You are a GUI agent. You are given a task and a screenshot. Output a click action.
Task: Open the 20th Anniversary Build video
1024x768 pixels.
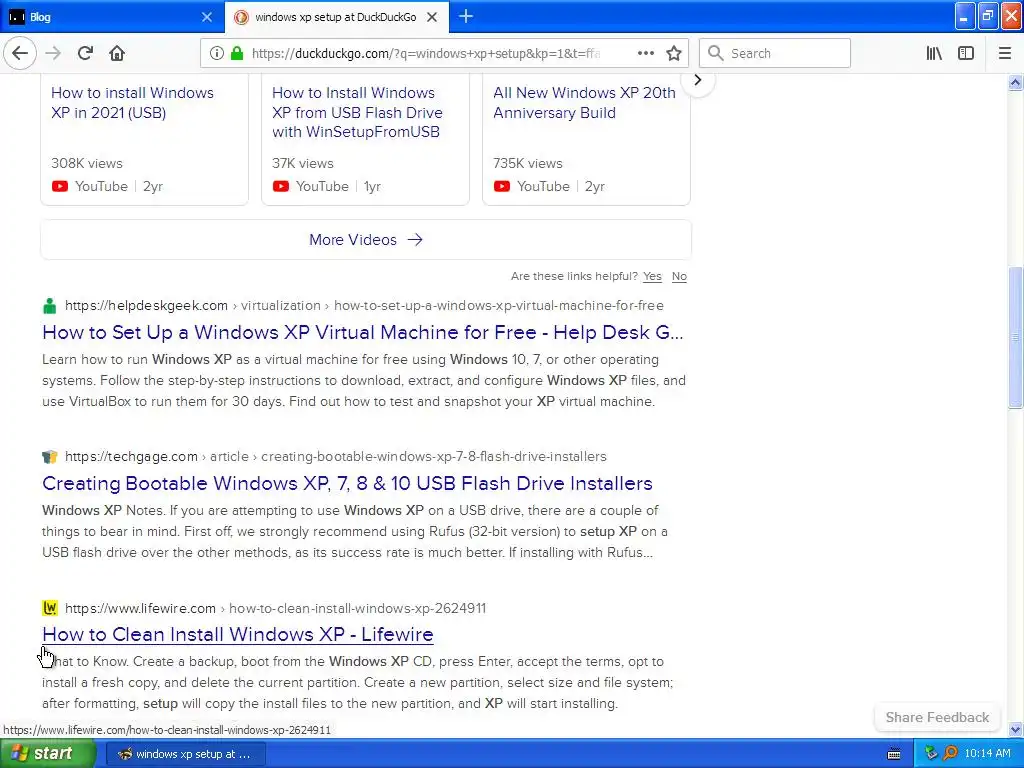click(584, 103)
